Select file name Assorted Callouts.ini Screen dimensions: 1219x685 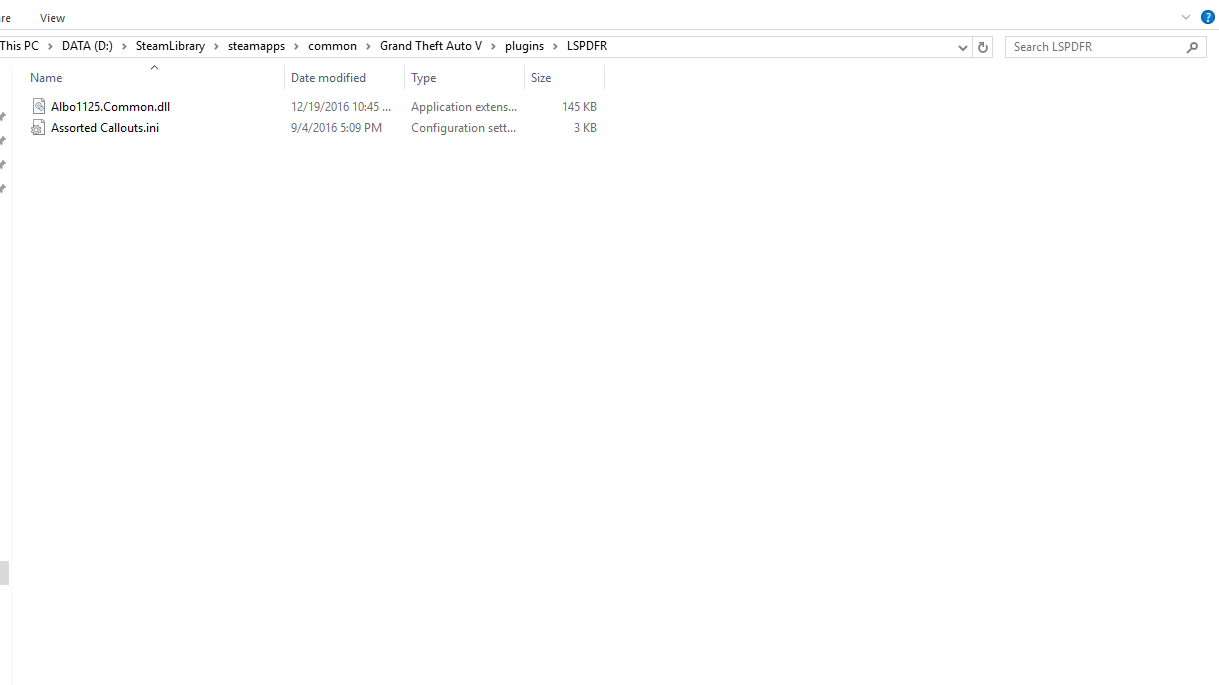tap(105, 128)
